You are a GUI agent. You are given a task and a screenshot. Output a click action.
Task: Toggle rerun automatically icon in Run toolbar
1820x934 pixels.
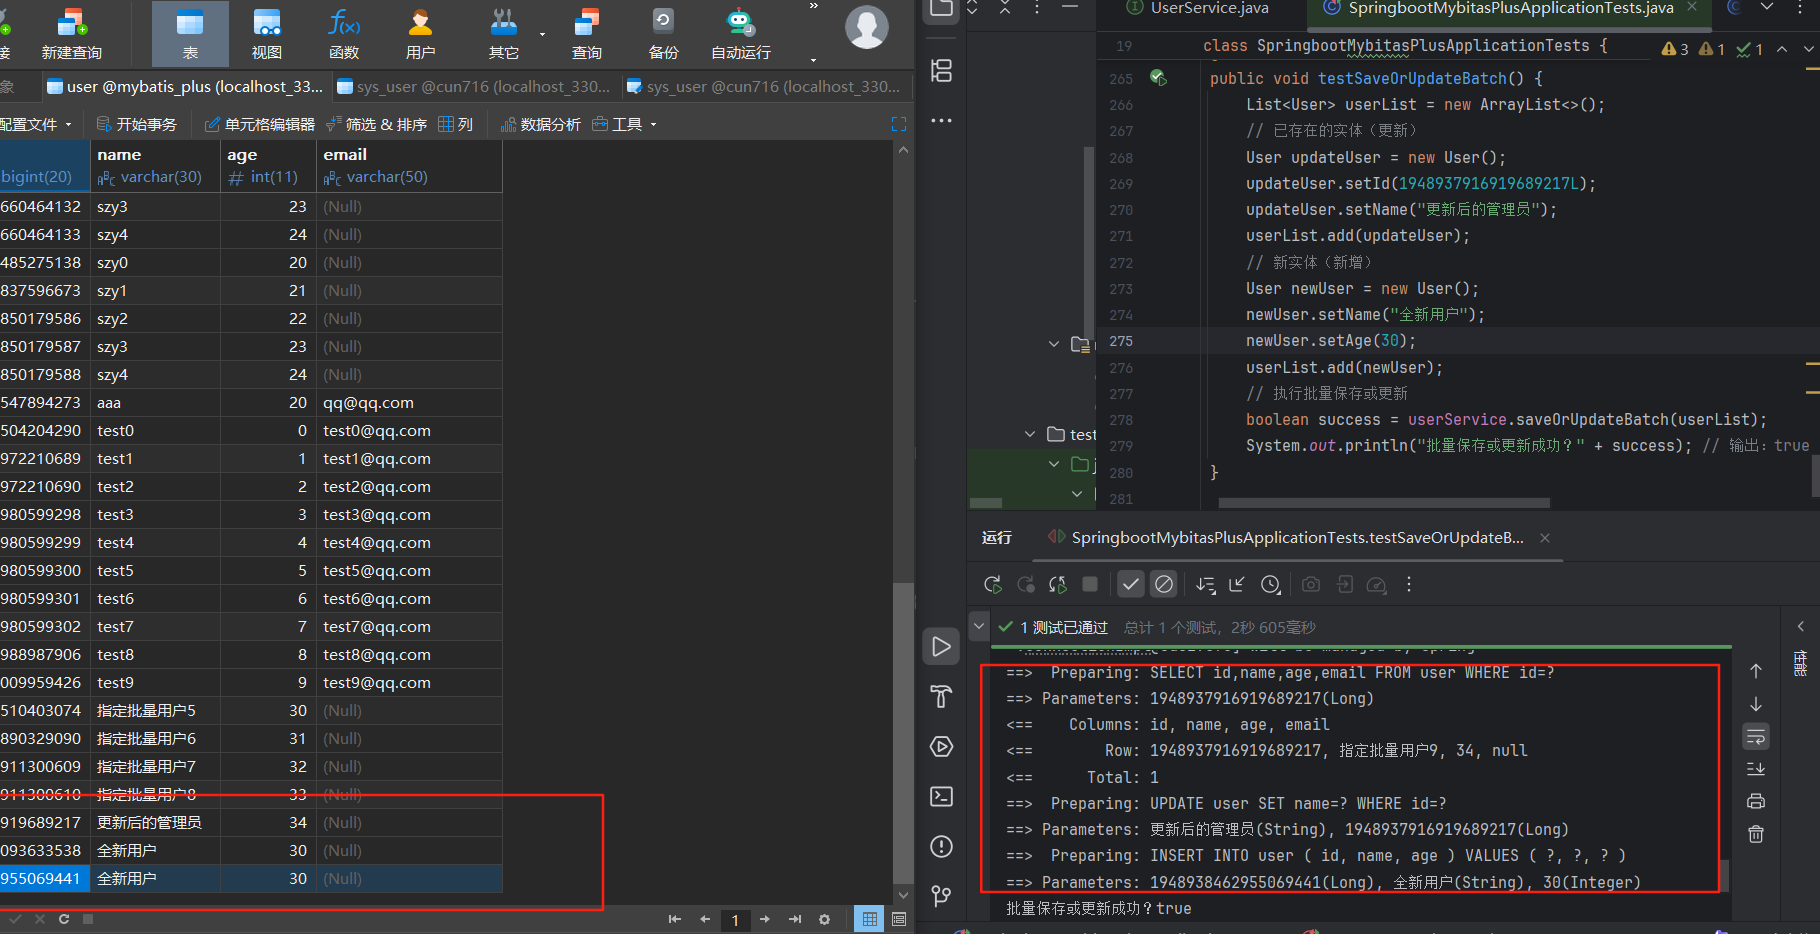click(x=1058, y=585)
